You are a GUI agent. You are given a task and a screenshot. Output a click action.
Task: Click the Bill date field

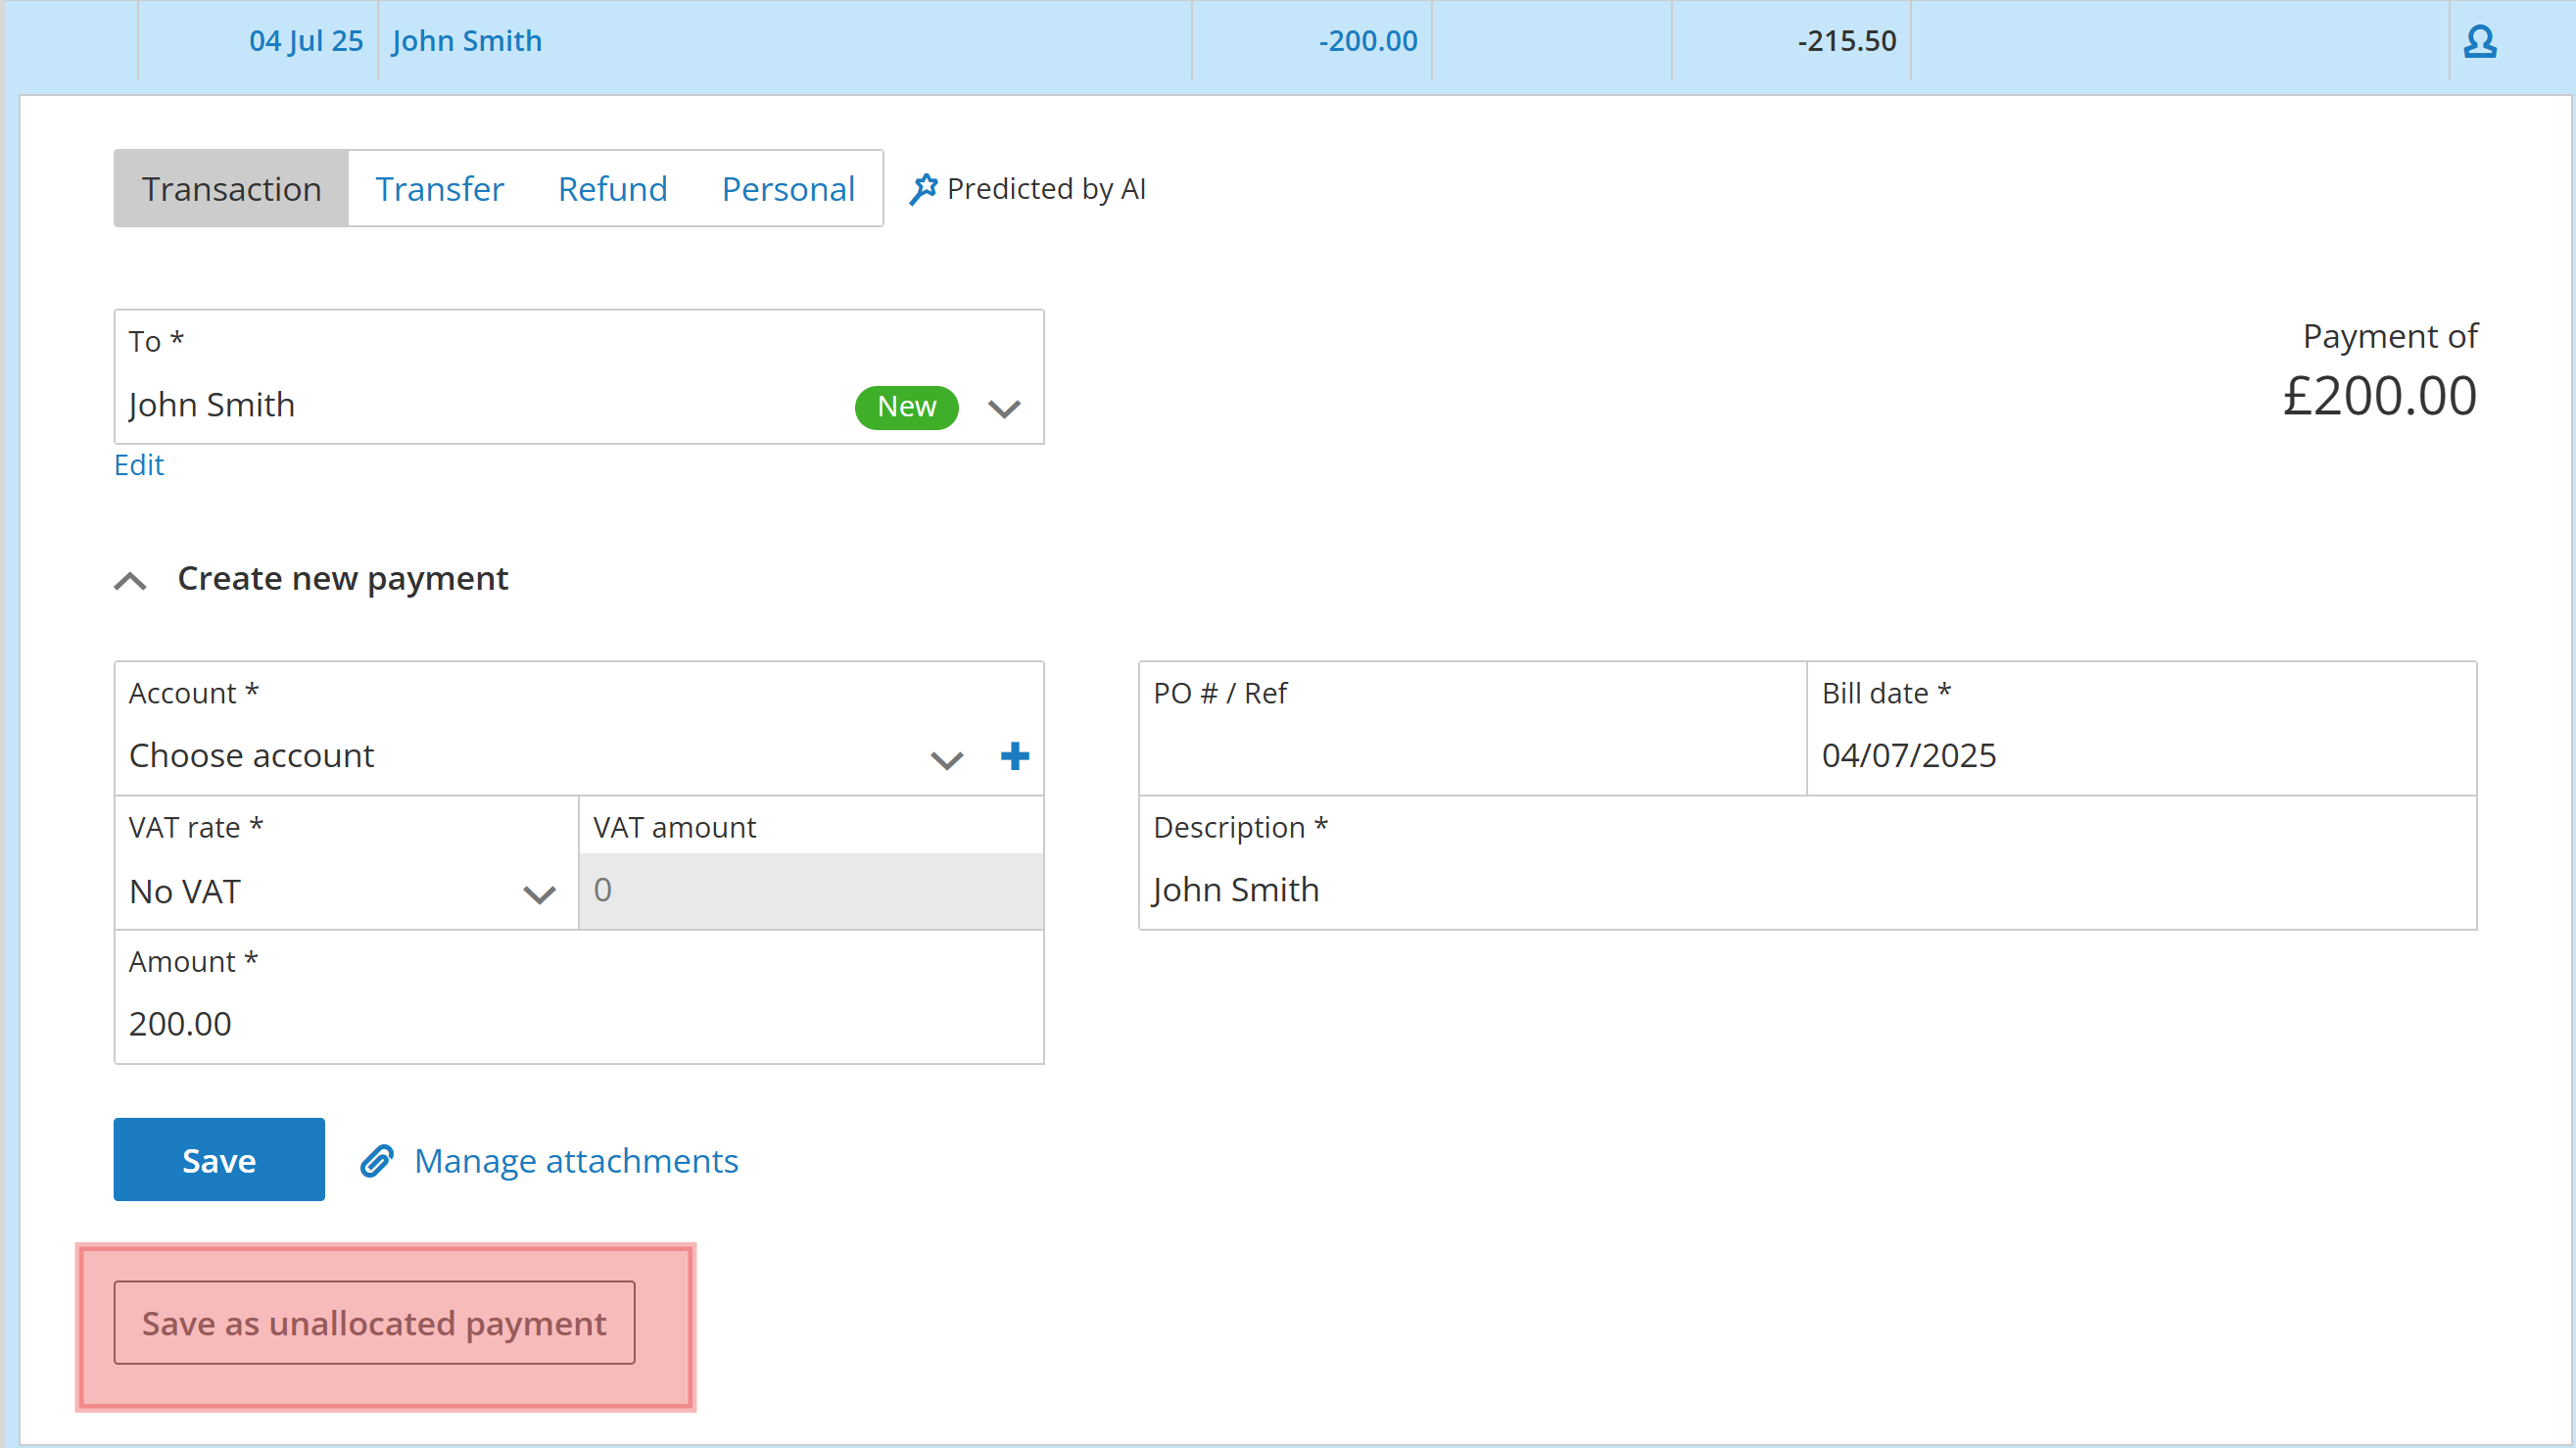[x=2140, y=755]
